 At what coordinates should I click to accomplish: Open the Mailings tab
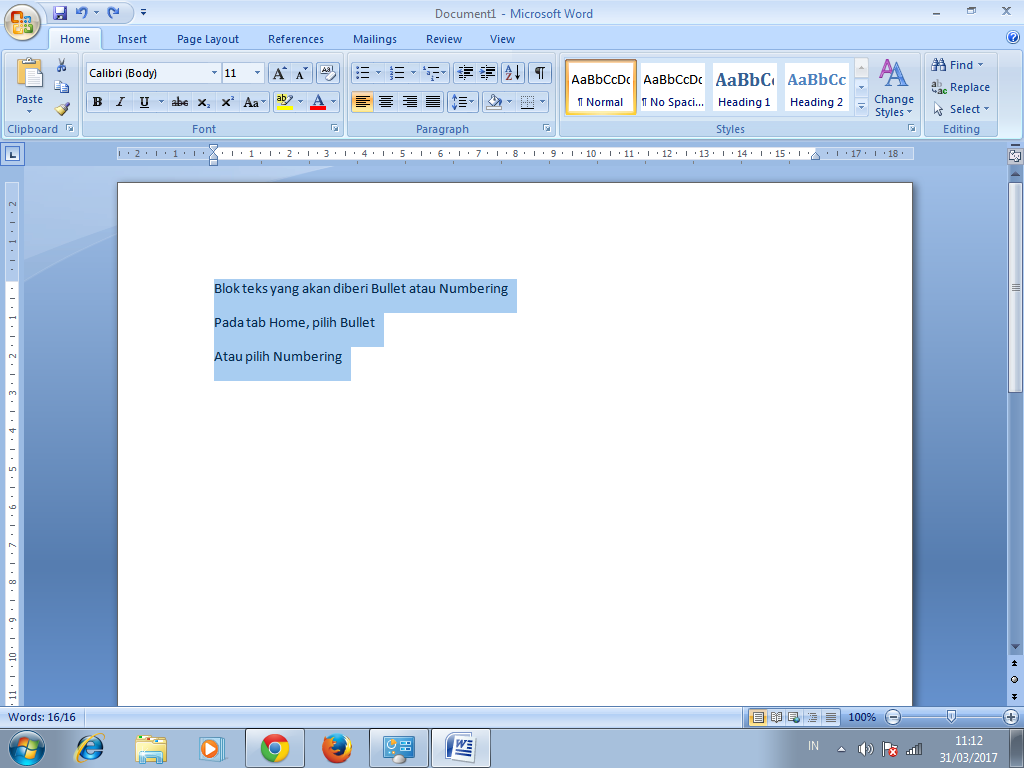point(374,39)
